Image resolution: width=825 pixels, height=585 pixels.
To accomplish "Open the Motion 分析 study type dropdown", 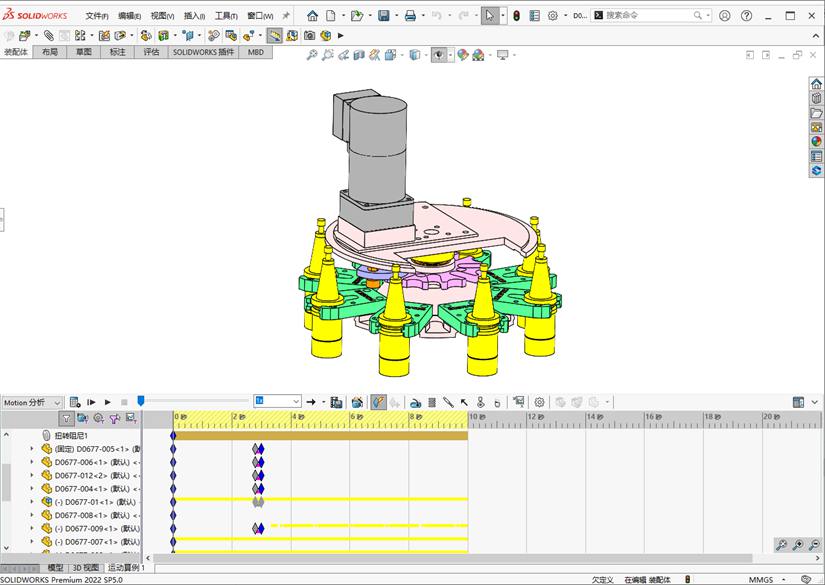I will click(32, 402).
